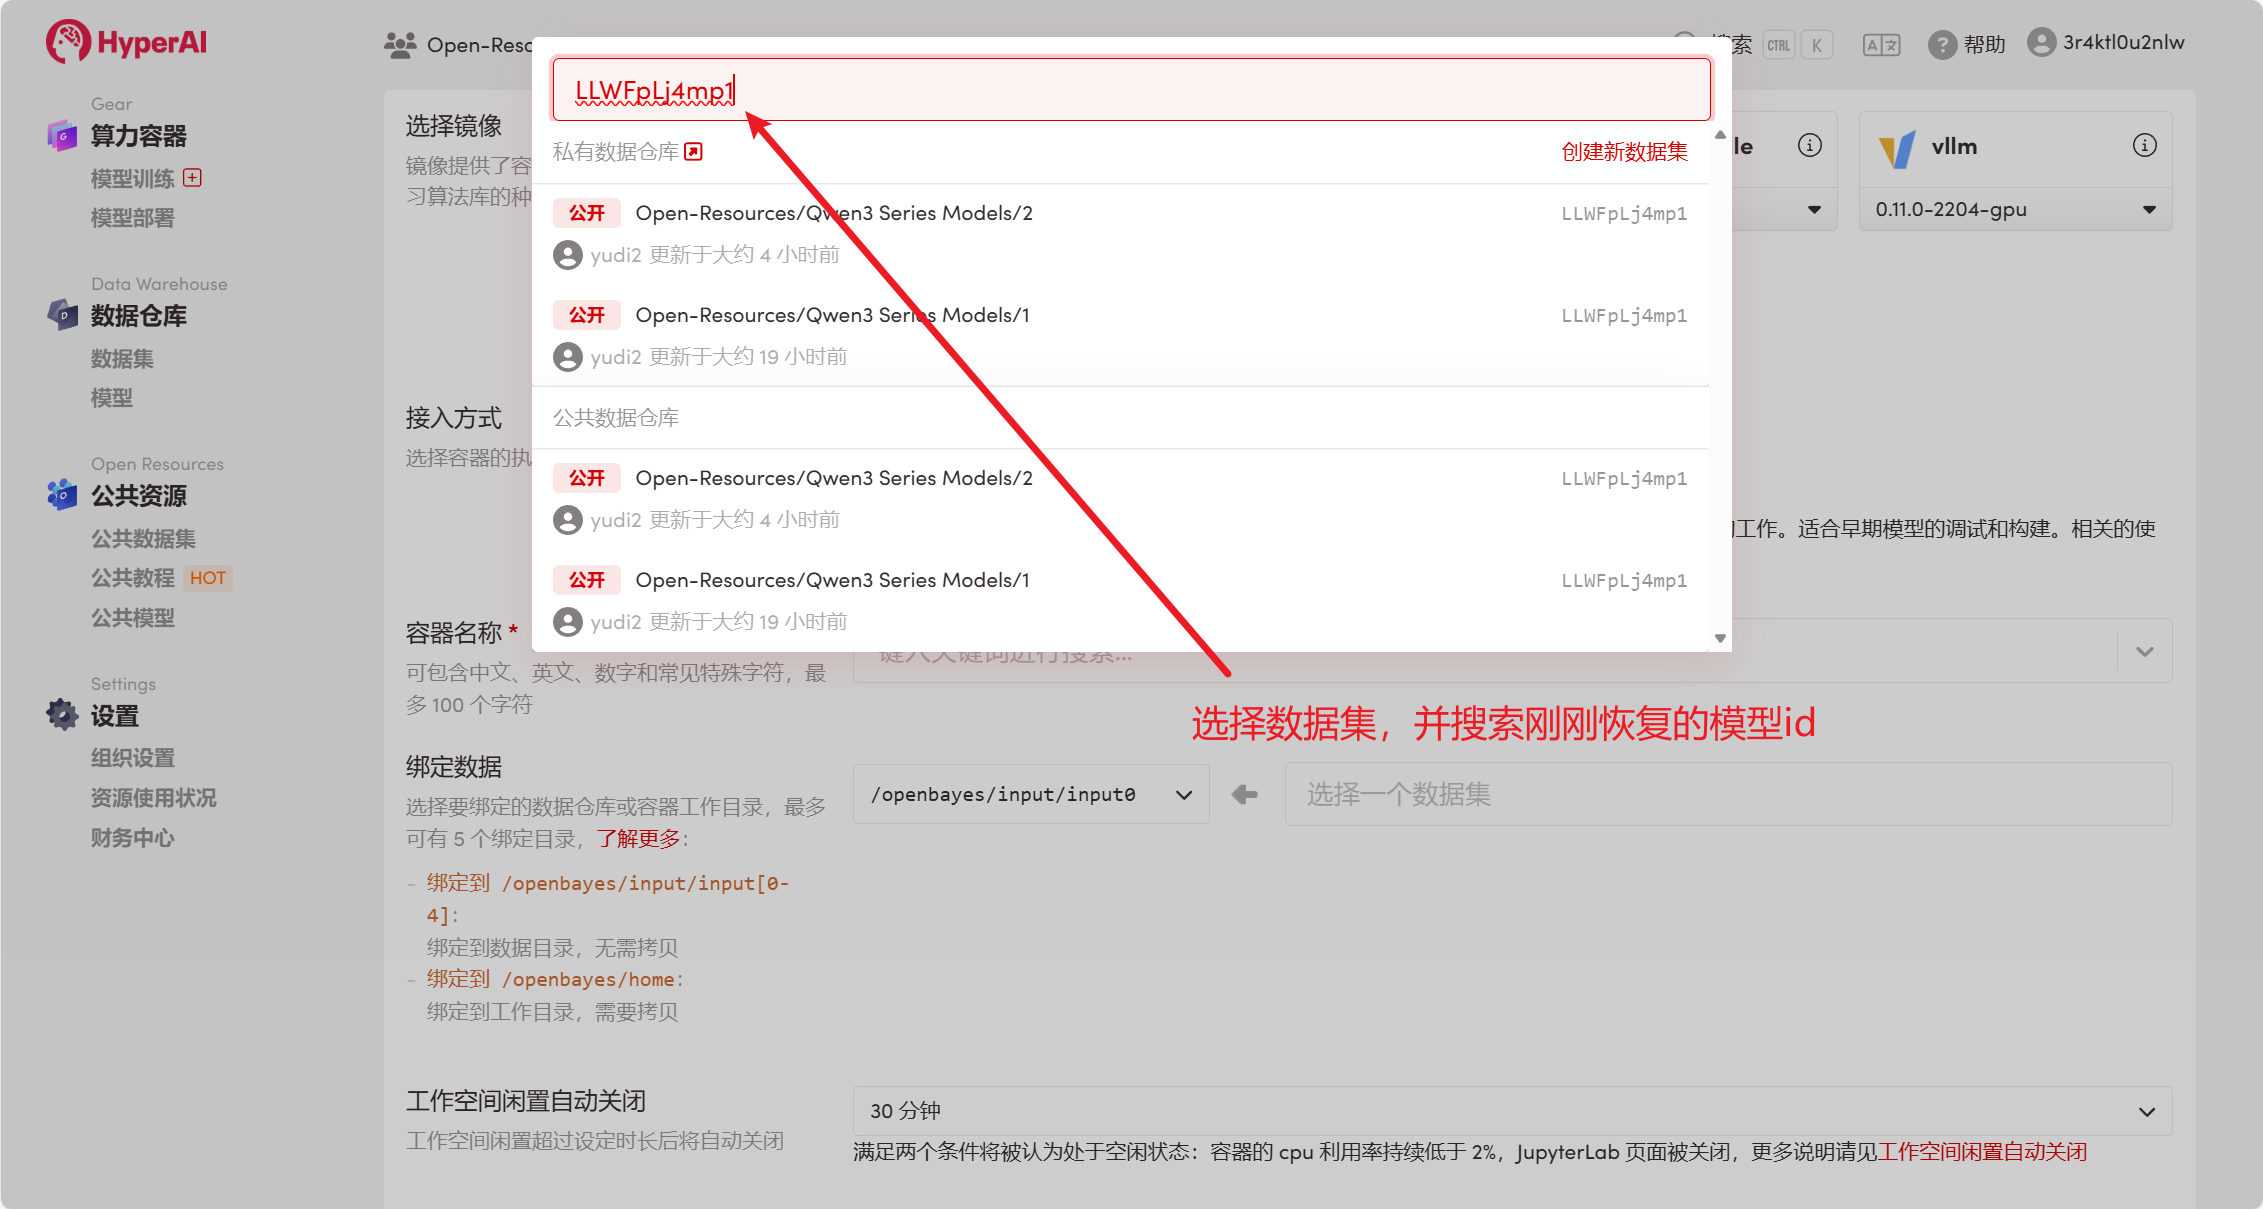Screen dimensions: 2263x1209
Task: Go to 模型部署 in the sidebar
Action: click(x=132, y=218)
